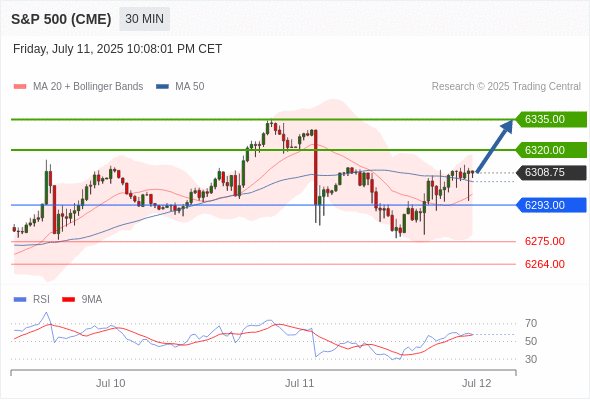
Task: Click the 6320.00 green resistance label
Action: (551, 150)
